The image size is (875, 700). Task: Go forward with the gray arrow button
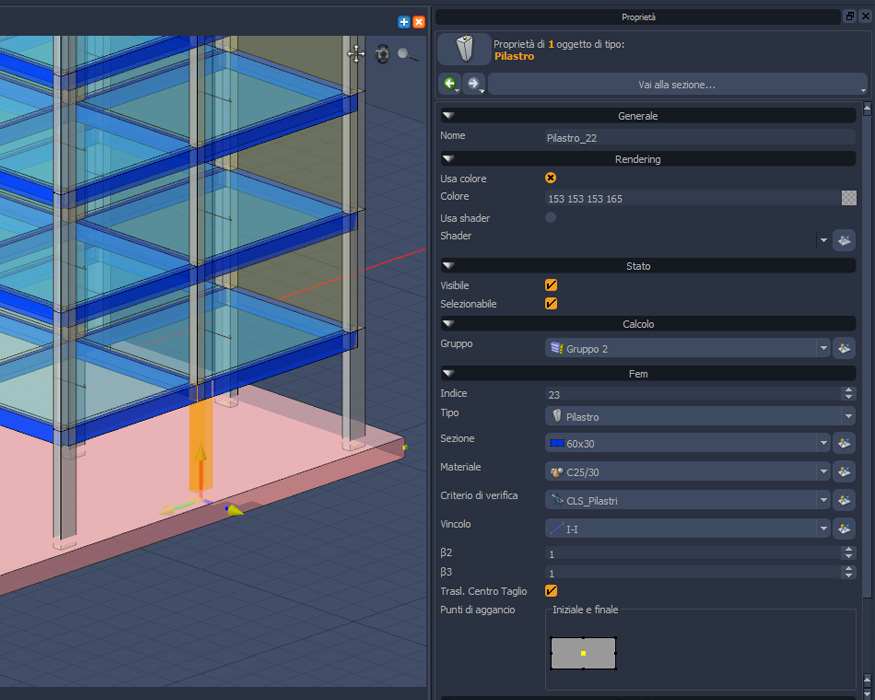click(473, 84)
